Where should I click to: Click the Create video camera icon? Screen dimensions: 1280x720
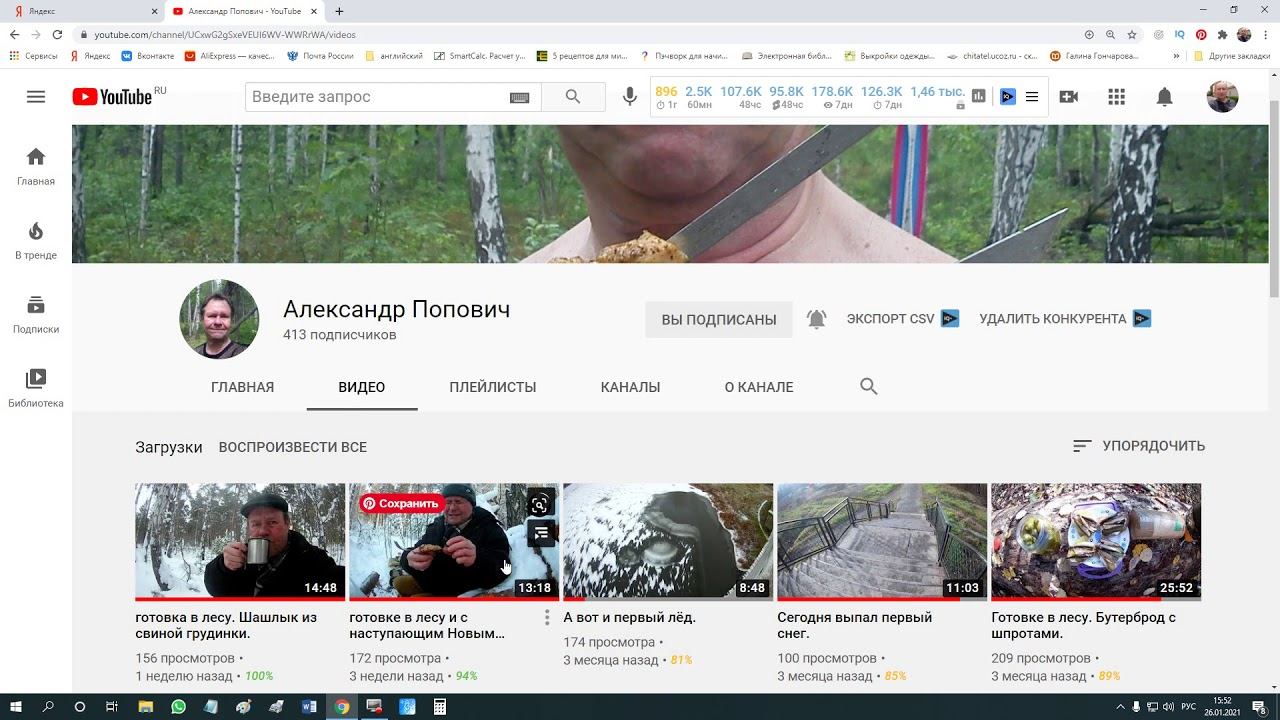1068,97
